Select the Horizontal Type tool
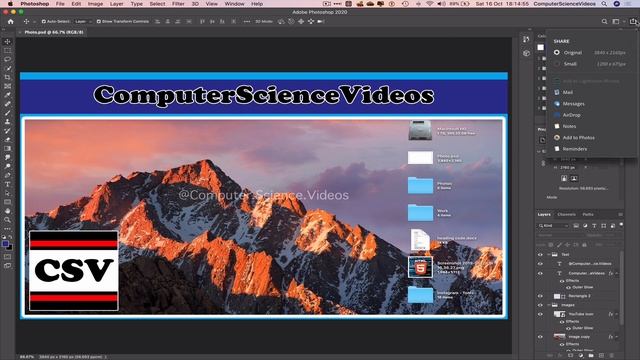 7,184
